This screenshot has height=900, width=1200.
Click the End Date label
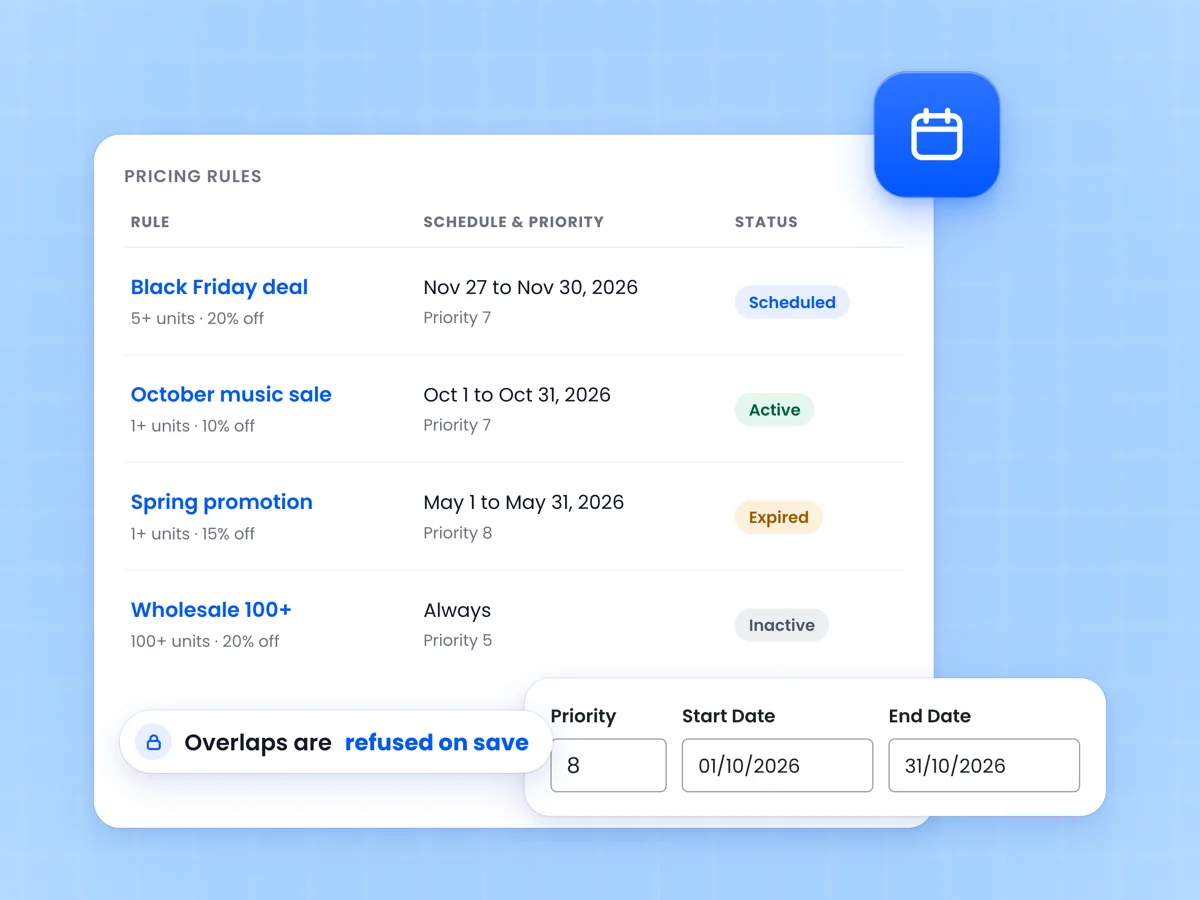coord(930,716)
